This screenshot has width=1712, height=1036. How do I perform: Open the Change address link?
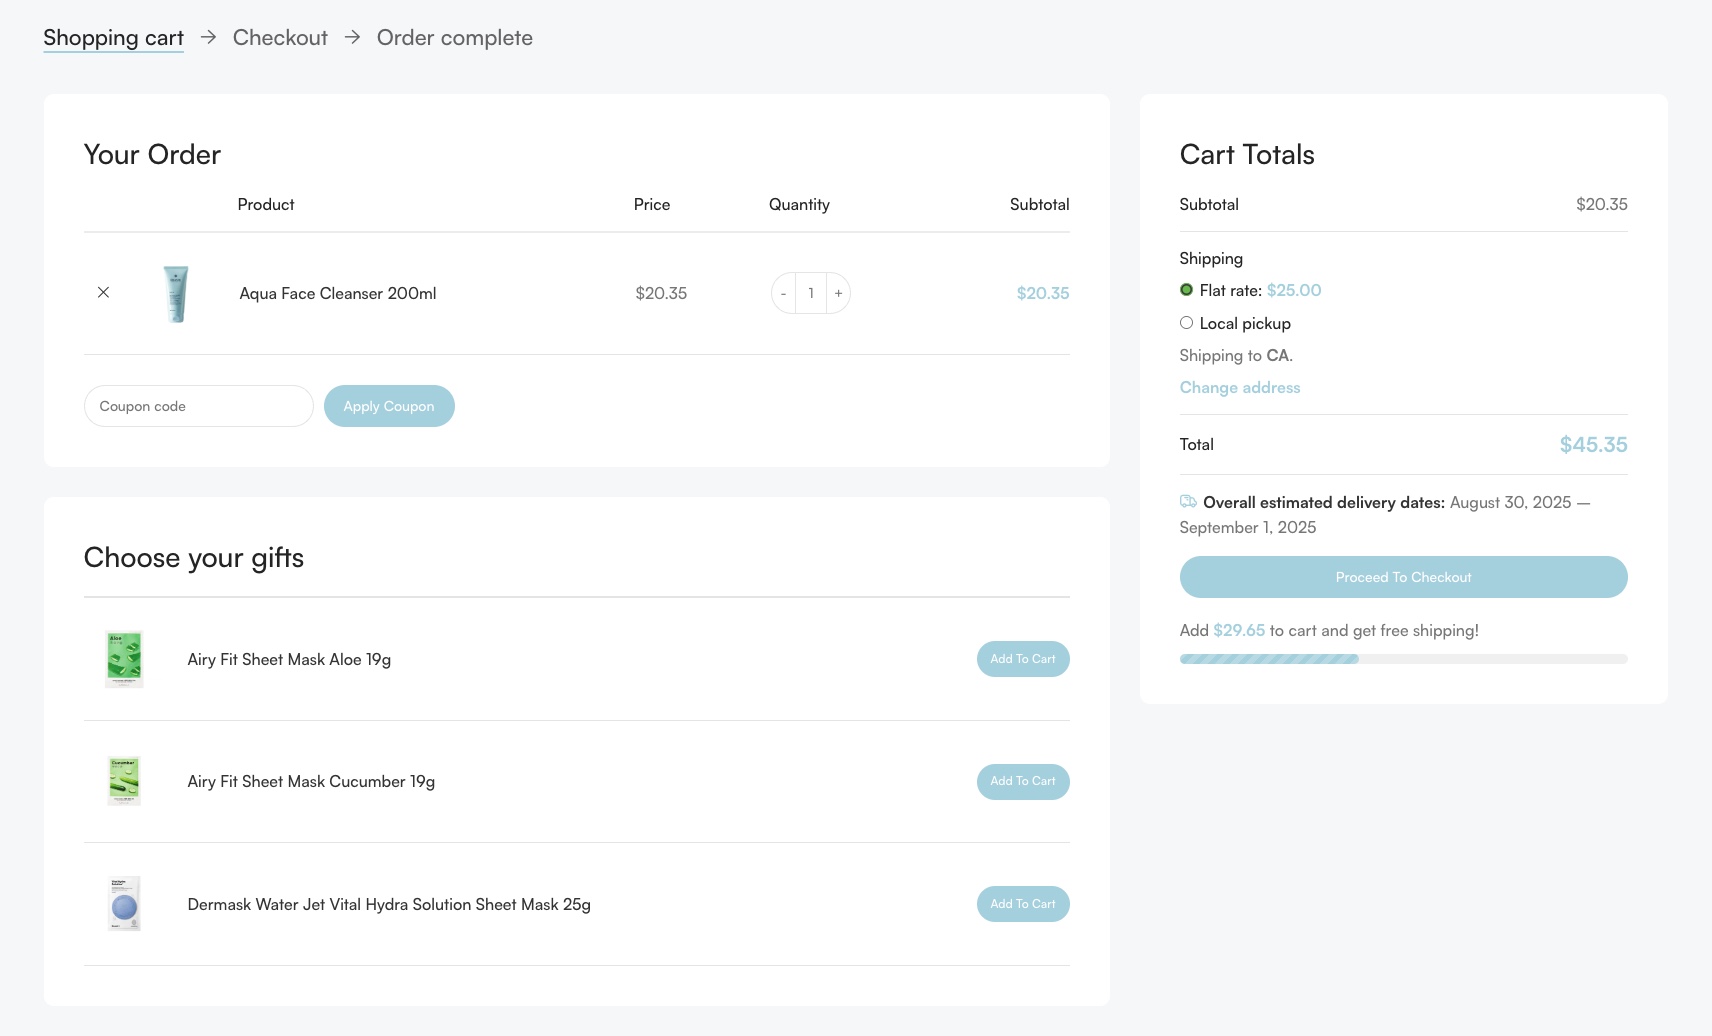tap(1240, 388)
